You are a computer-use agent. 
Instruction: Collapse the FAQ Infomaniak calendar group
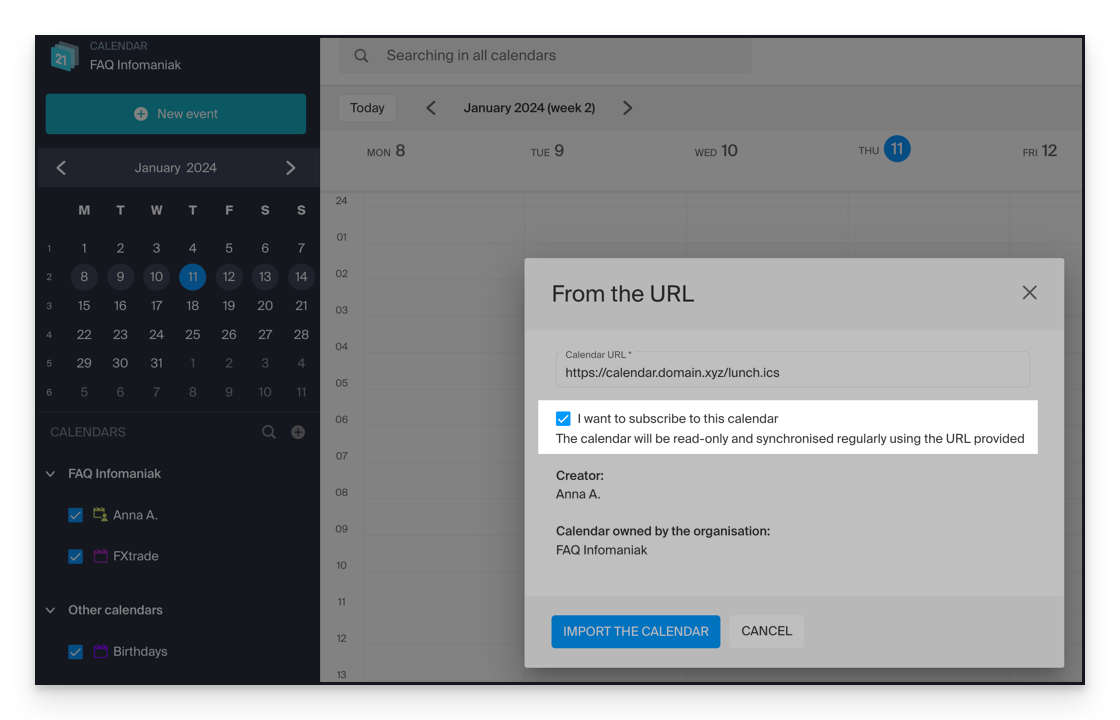coord(51,473)
